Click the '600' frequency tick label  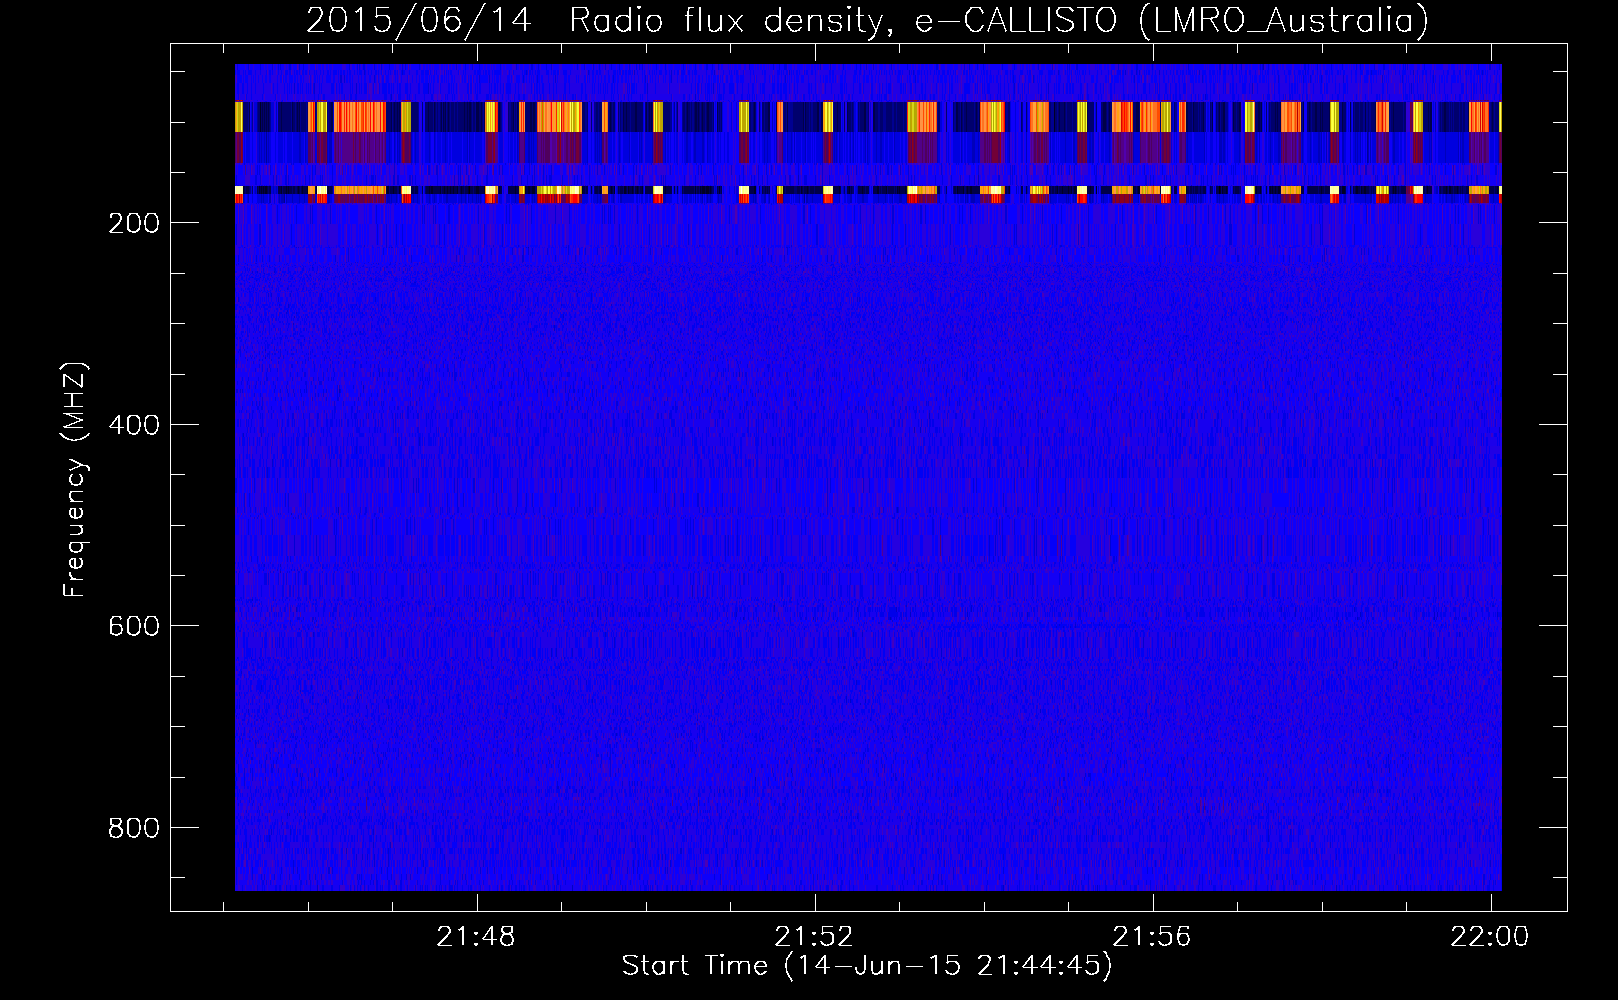(133, 626)
